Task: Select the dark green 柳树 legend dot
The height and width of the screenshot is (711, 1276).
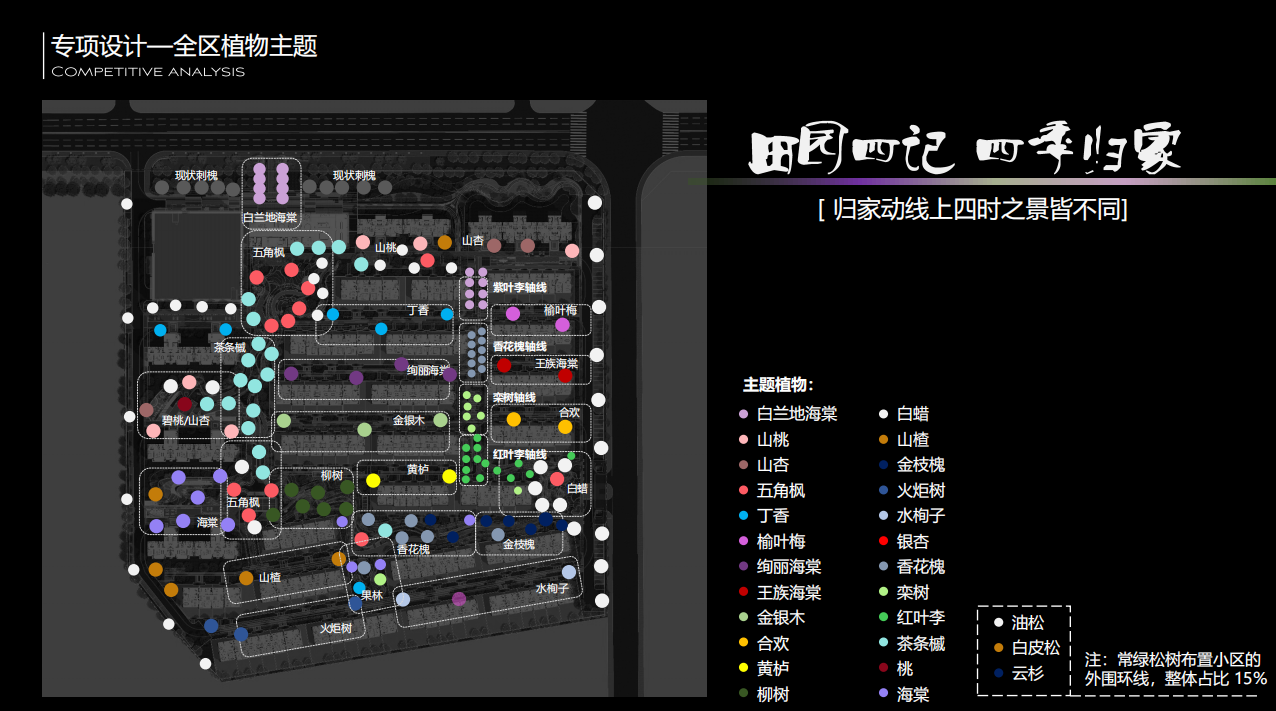Action: (743, 694)
